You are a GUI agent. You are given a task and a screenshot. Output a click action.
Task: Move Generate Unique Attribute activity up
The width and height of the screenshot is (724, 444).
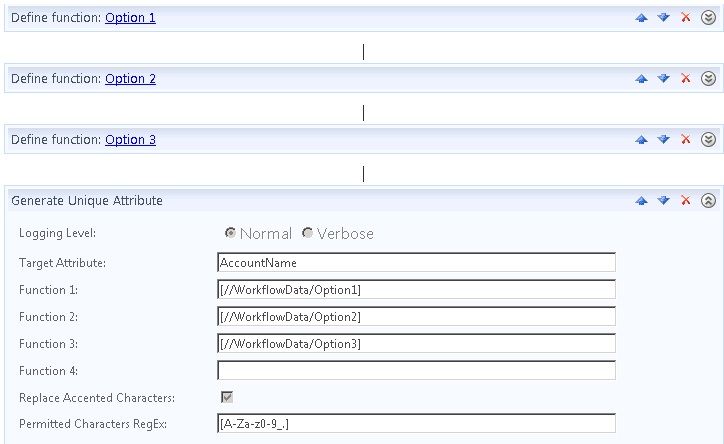point(641,201)
